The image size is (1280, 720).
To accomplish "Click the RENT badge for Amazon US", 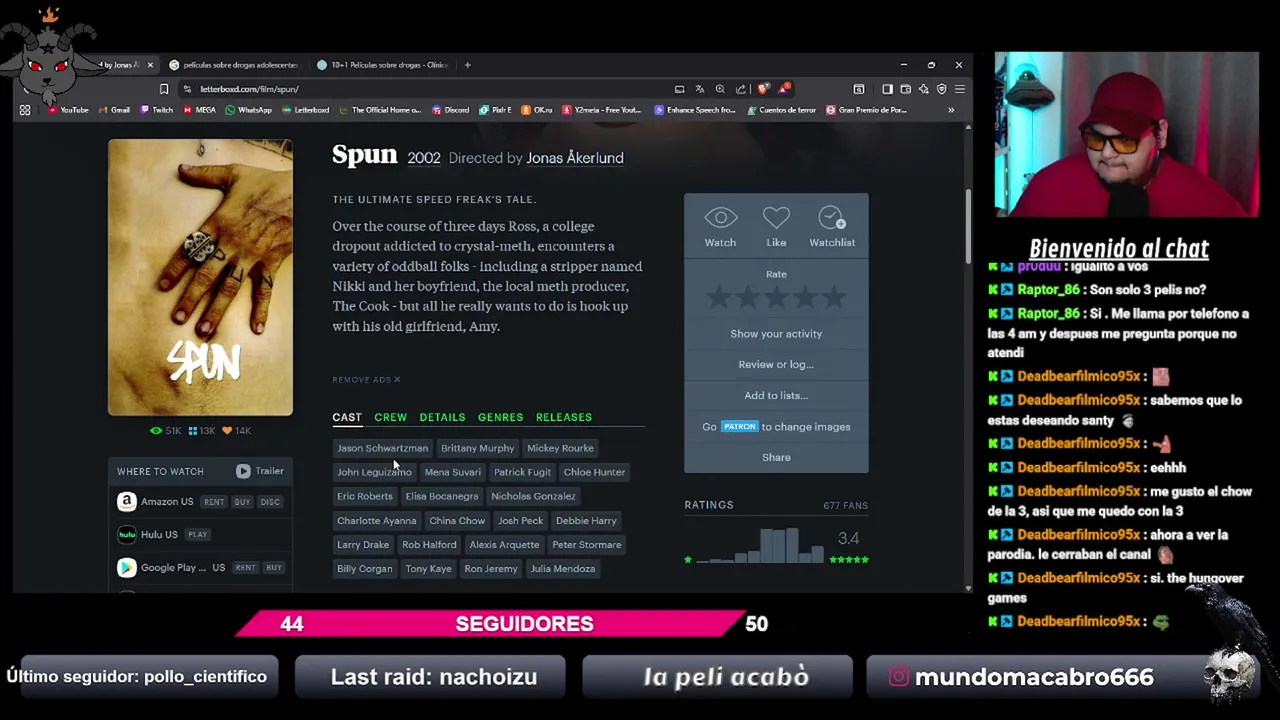I will pos(214,502).
